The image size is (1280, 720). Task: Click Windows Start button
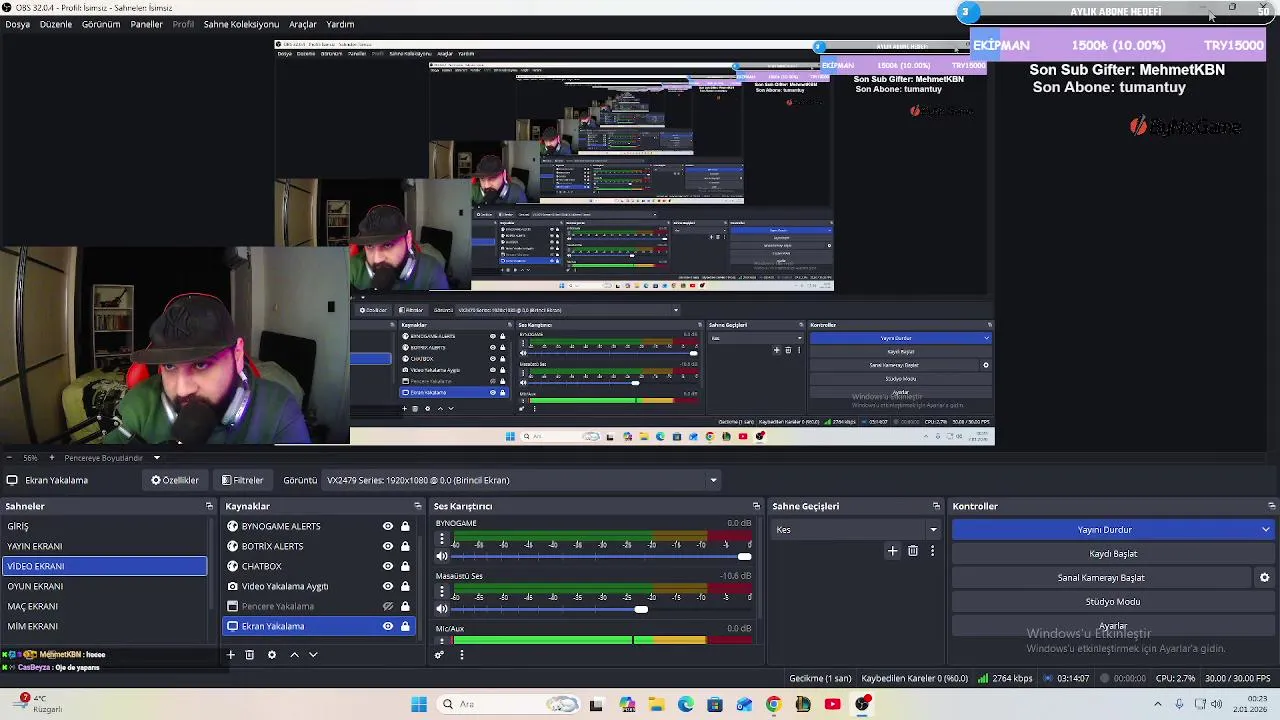click(419, 704)
